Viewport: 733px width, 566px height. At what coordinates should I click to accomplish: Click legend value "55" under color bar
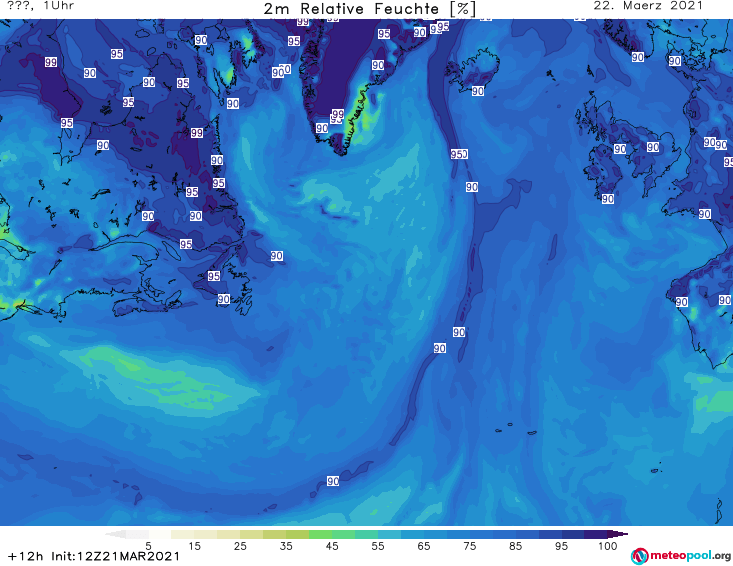click(377, 546)
